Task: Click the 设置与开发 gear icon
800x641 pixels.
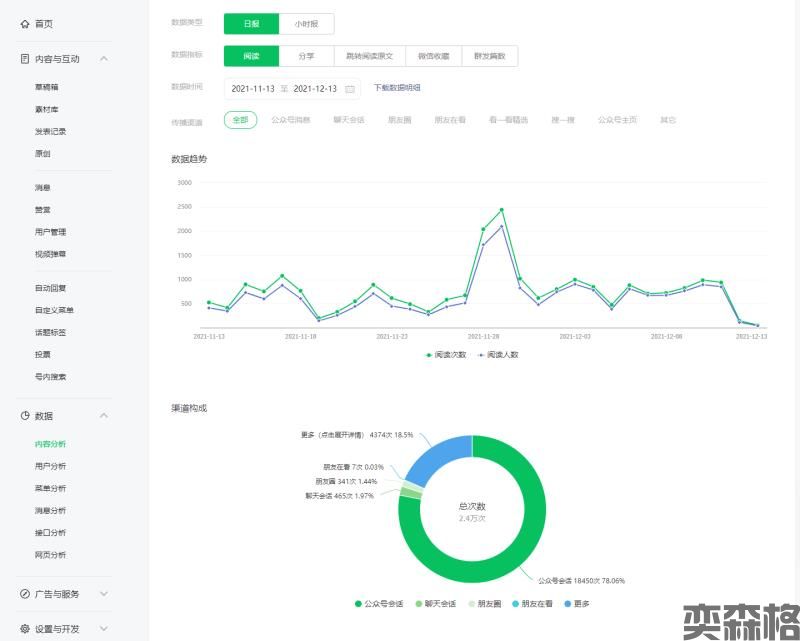Action: [25, 629]
